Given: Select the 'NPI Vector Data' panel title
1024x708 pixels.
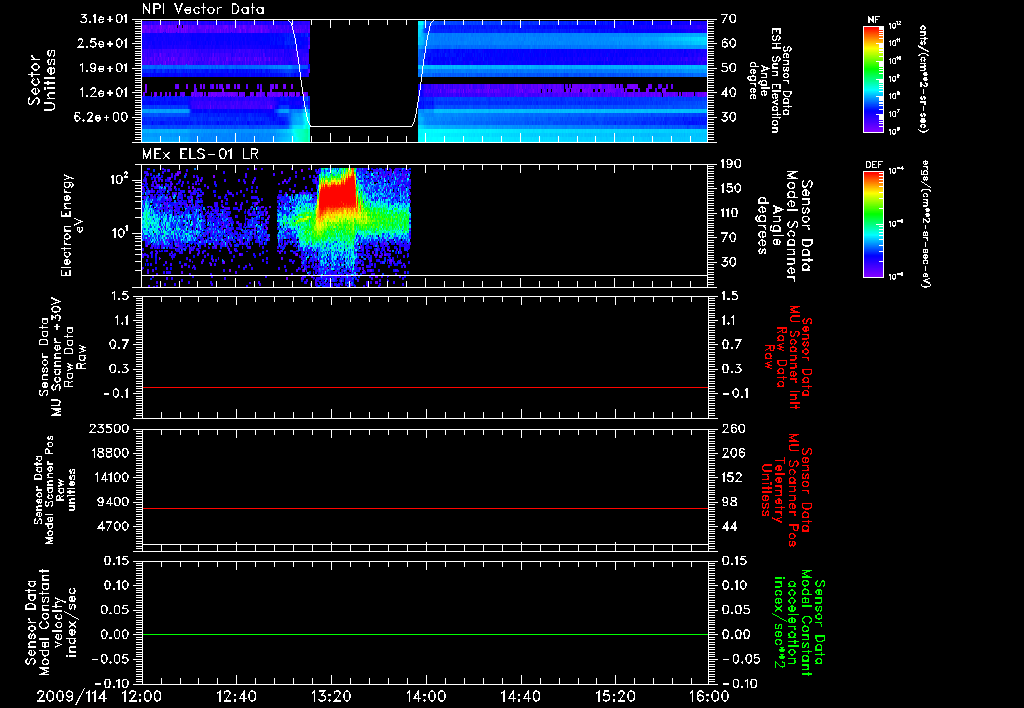Looking at the screenshot, I should 203,9.
